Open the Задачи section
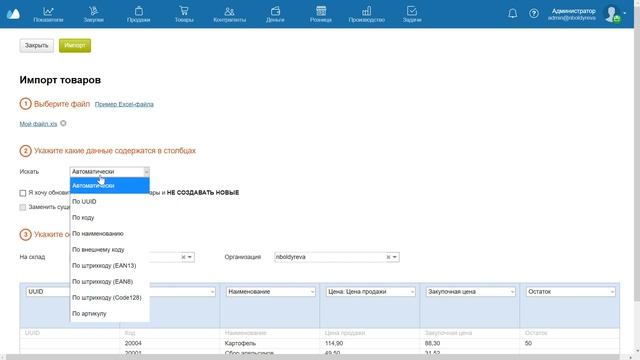This screenshot has width=640, height=360. coord(412,14)
